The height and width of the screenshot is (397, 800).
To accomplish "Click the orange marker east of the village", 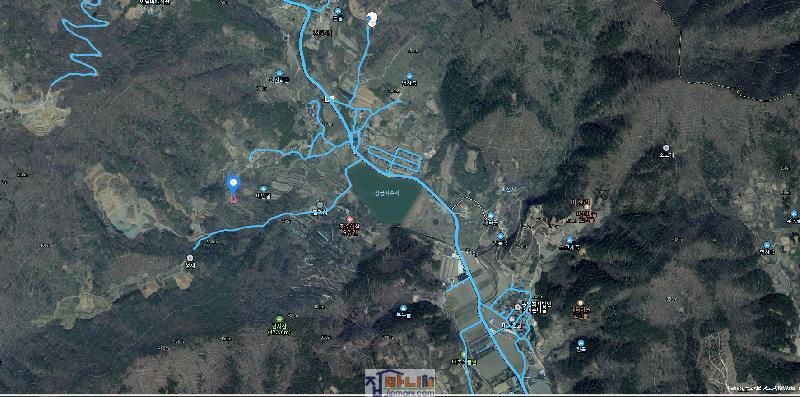I will [x=580, y=303].
